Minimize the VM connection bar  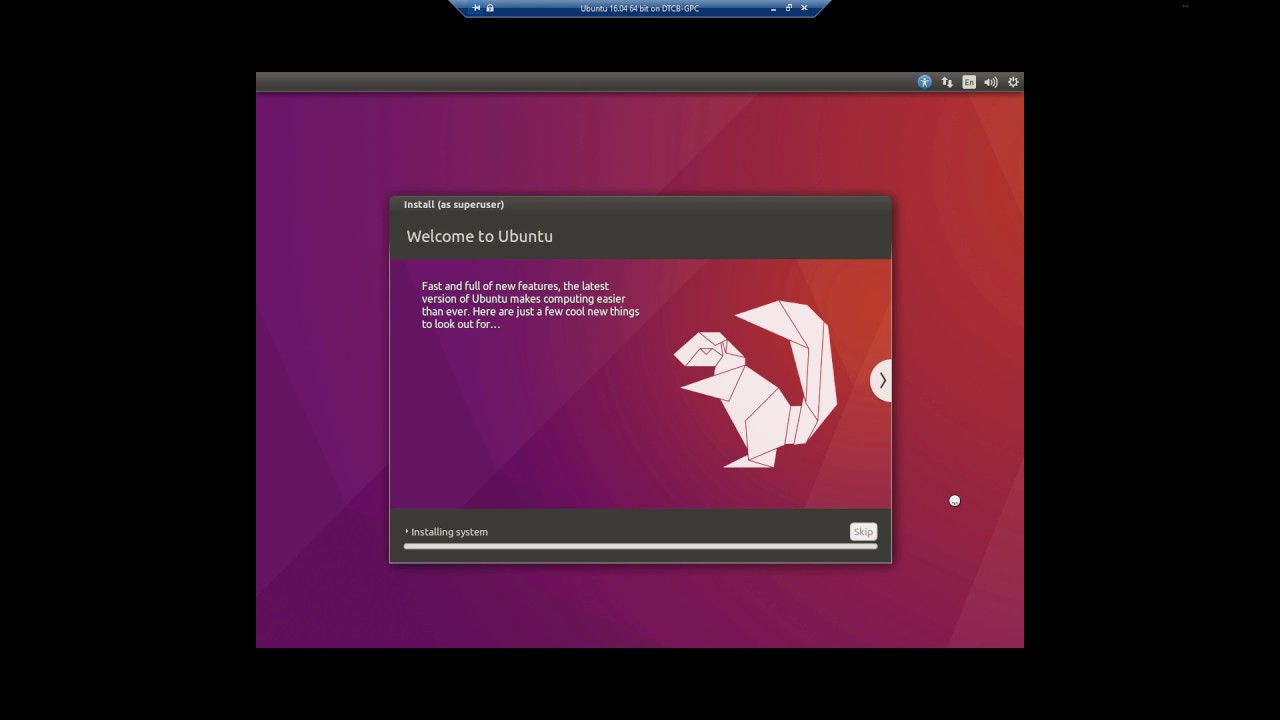(774, 8)
